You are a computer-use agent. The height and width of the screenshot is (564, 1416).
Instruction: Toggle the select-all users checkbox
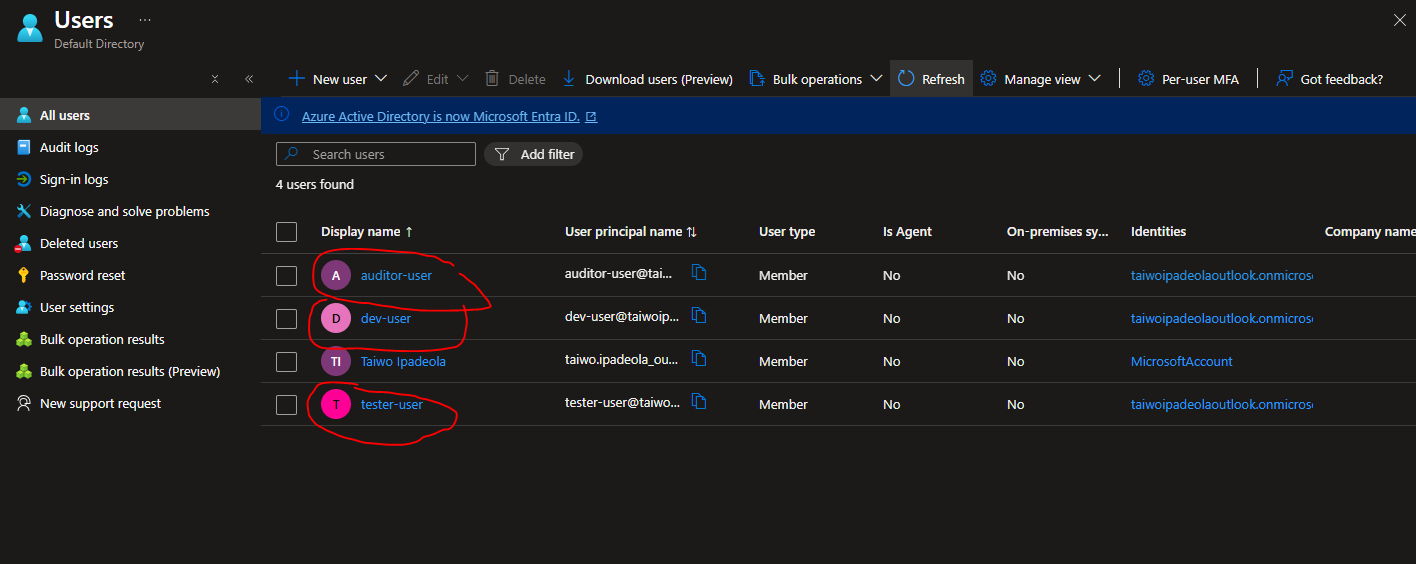point(287,232)
